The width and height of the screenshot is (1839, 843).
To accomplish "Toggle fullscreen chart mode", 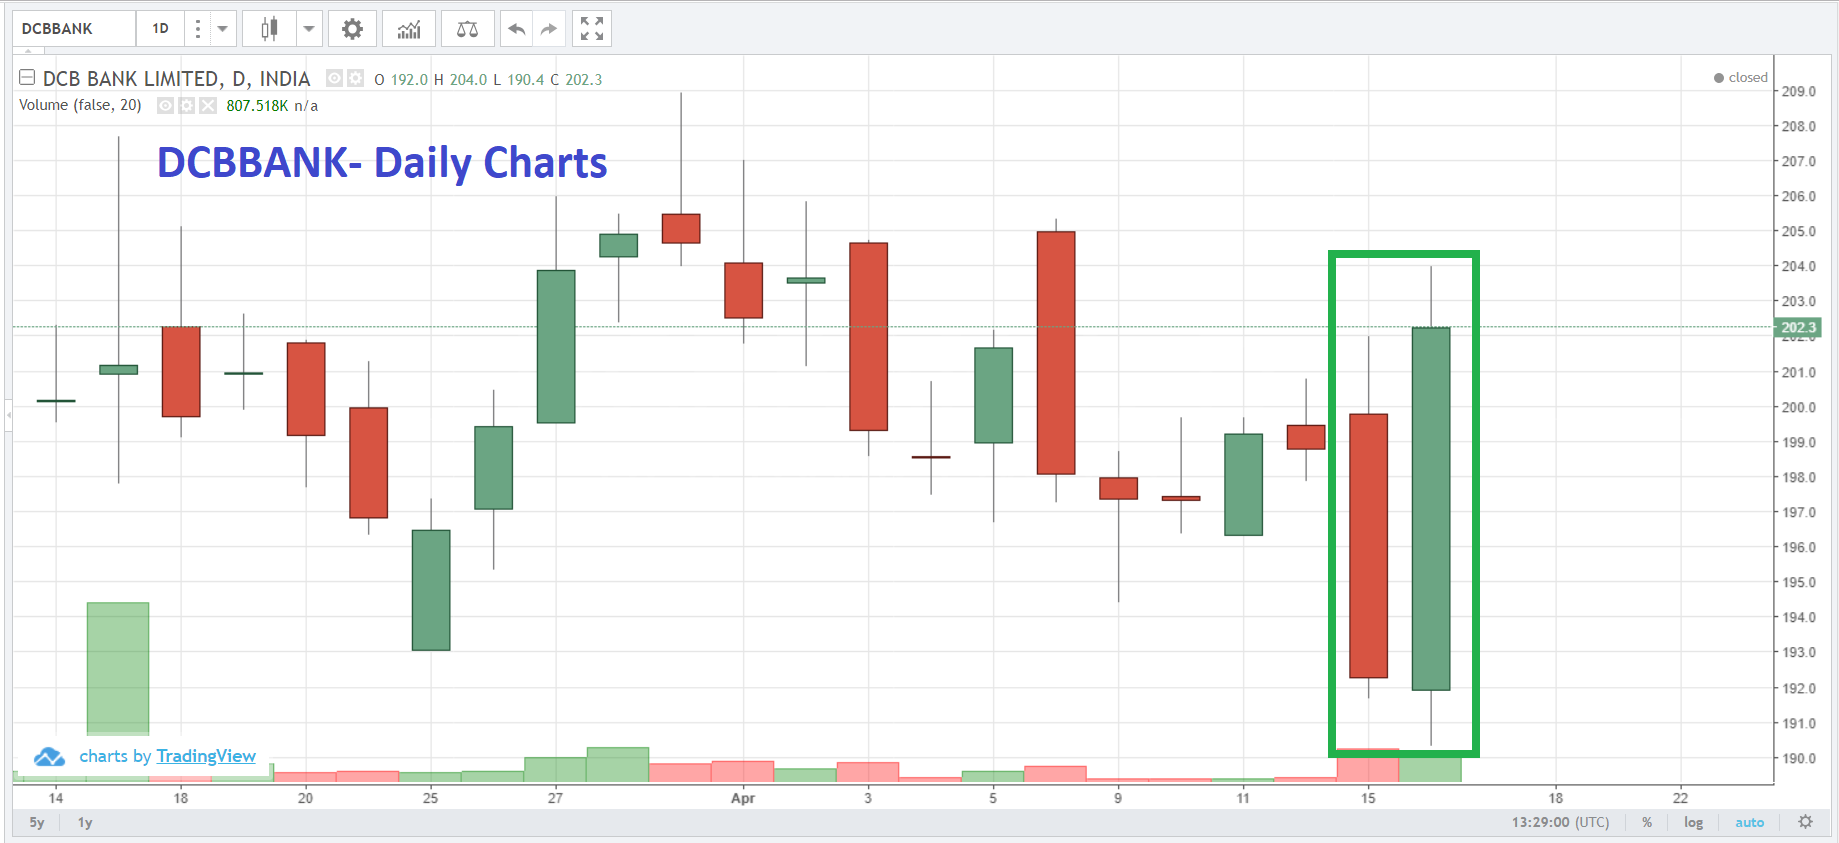I will tap(592, 29).
